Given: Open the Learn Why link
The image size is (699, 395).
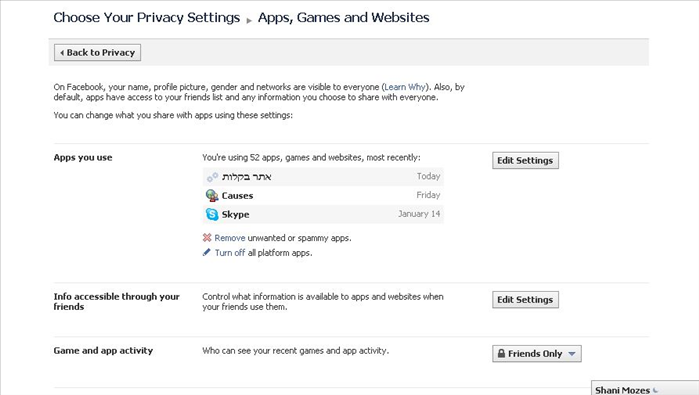Looking at the screenshot, I should coord(405,87).
